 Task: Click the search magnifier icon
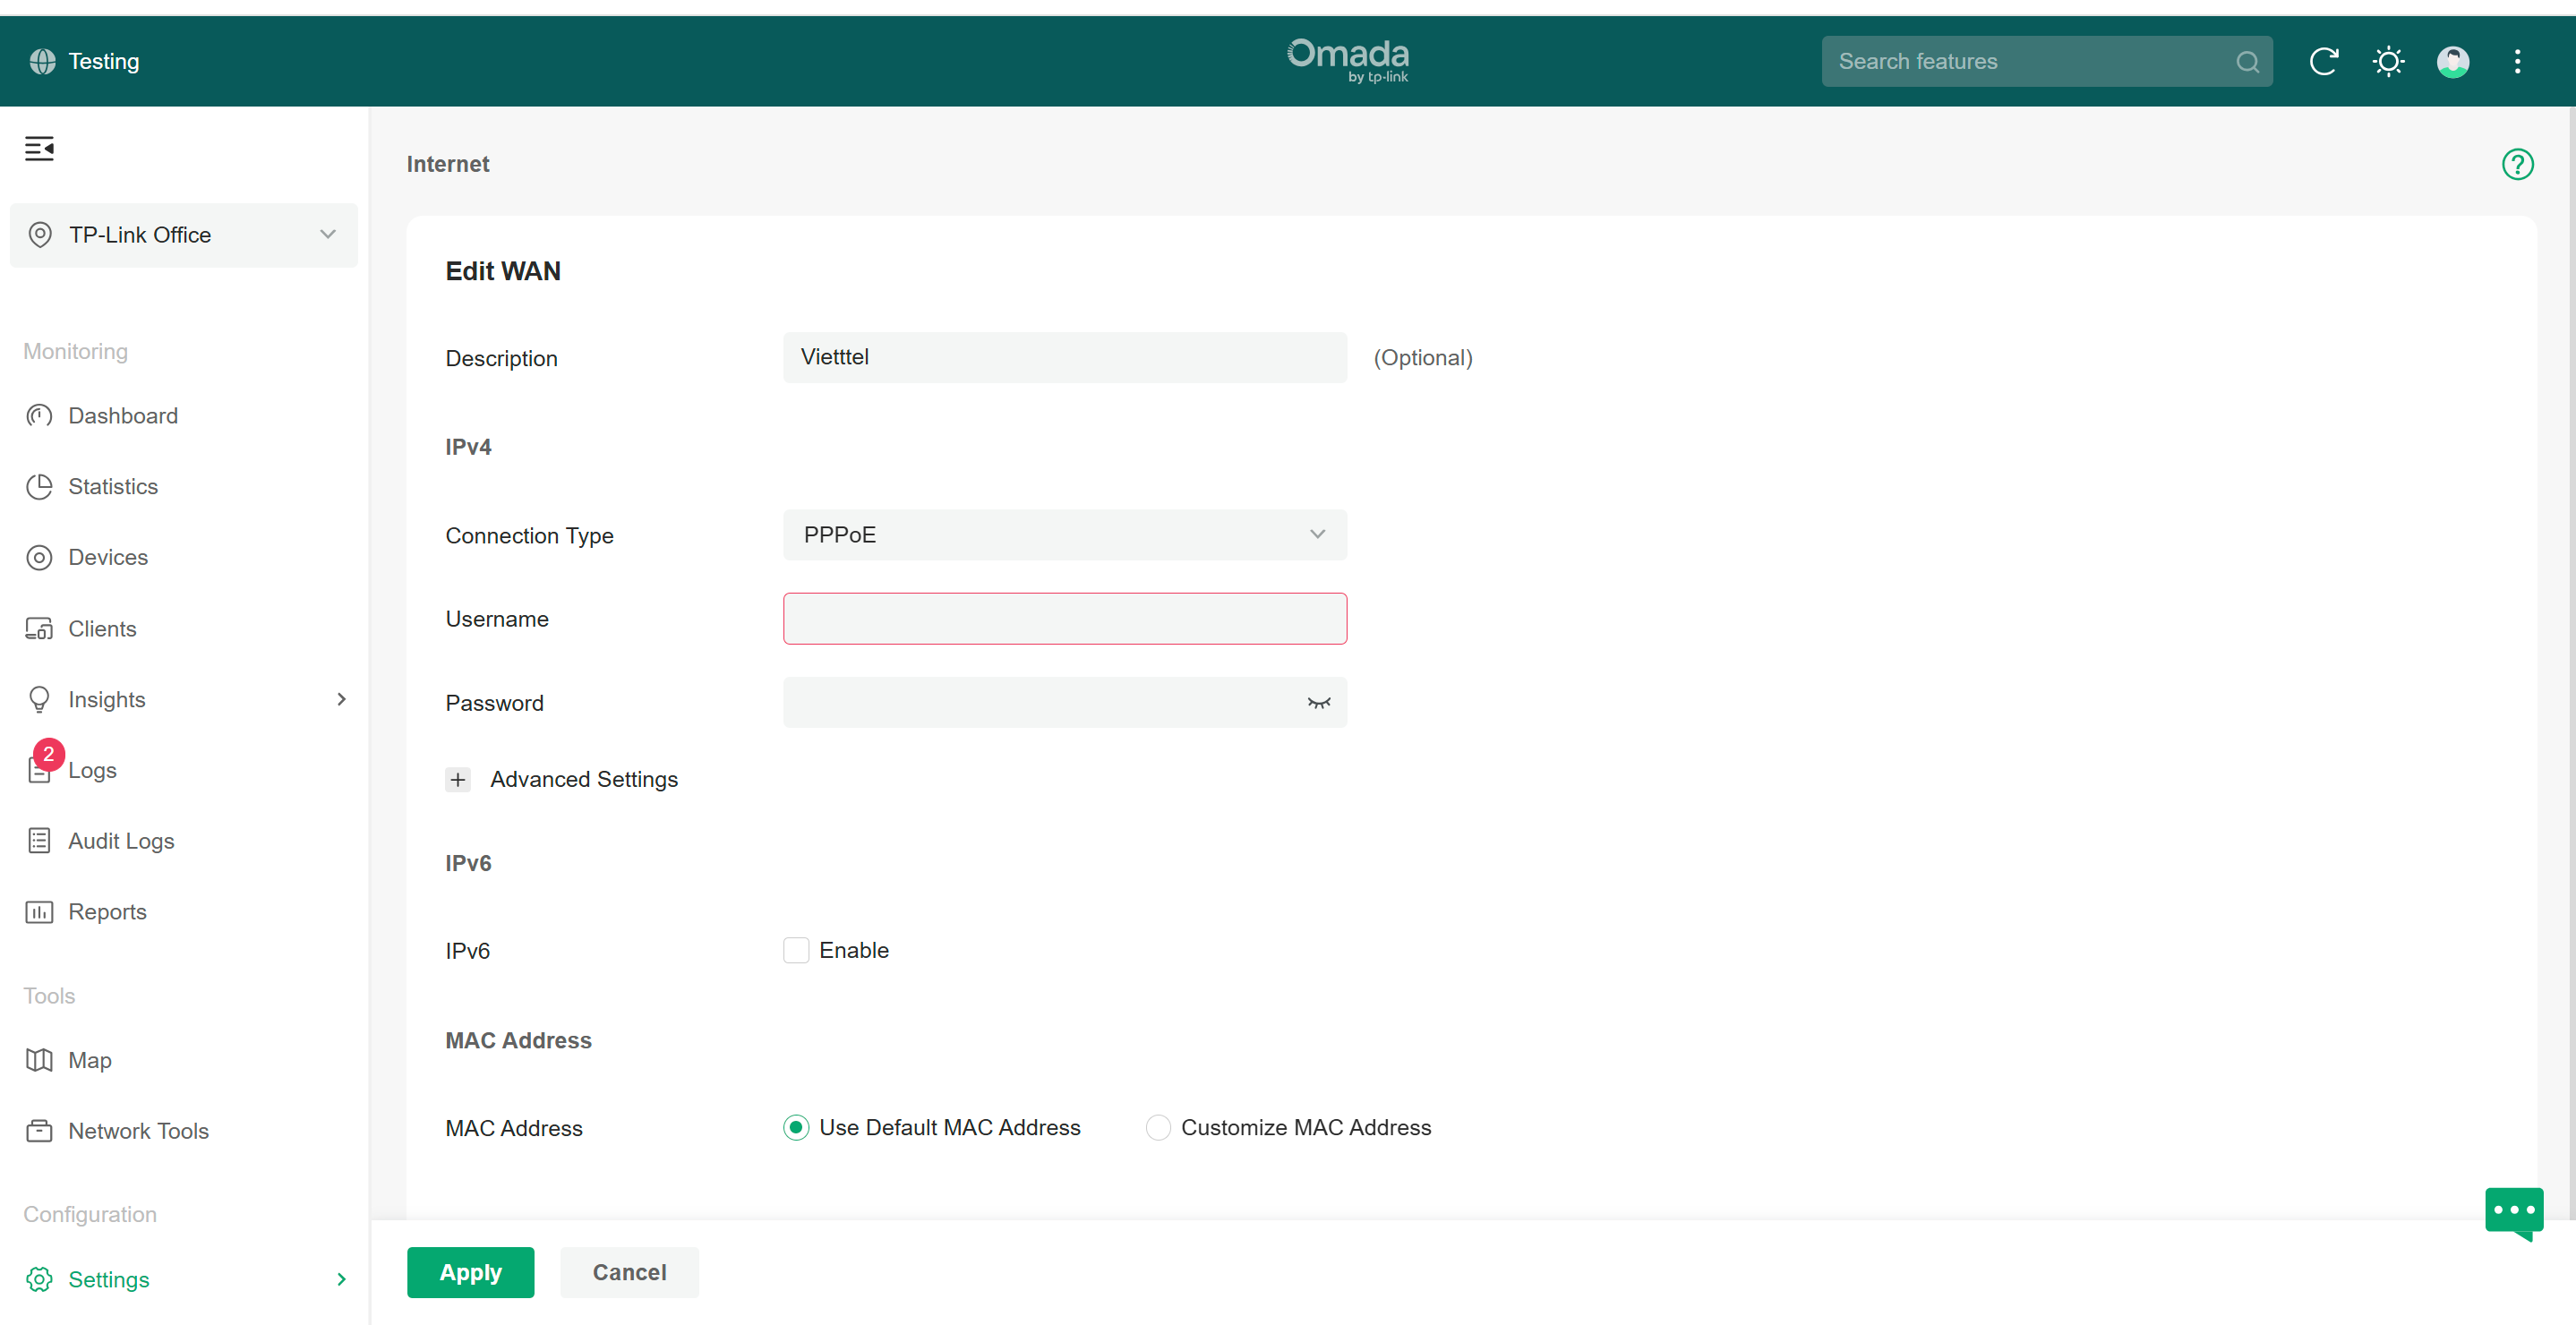tap(2247, 62)
